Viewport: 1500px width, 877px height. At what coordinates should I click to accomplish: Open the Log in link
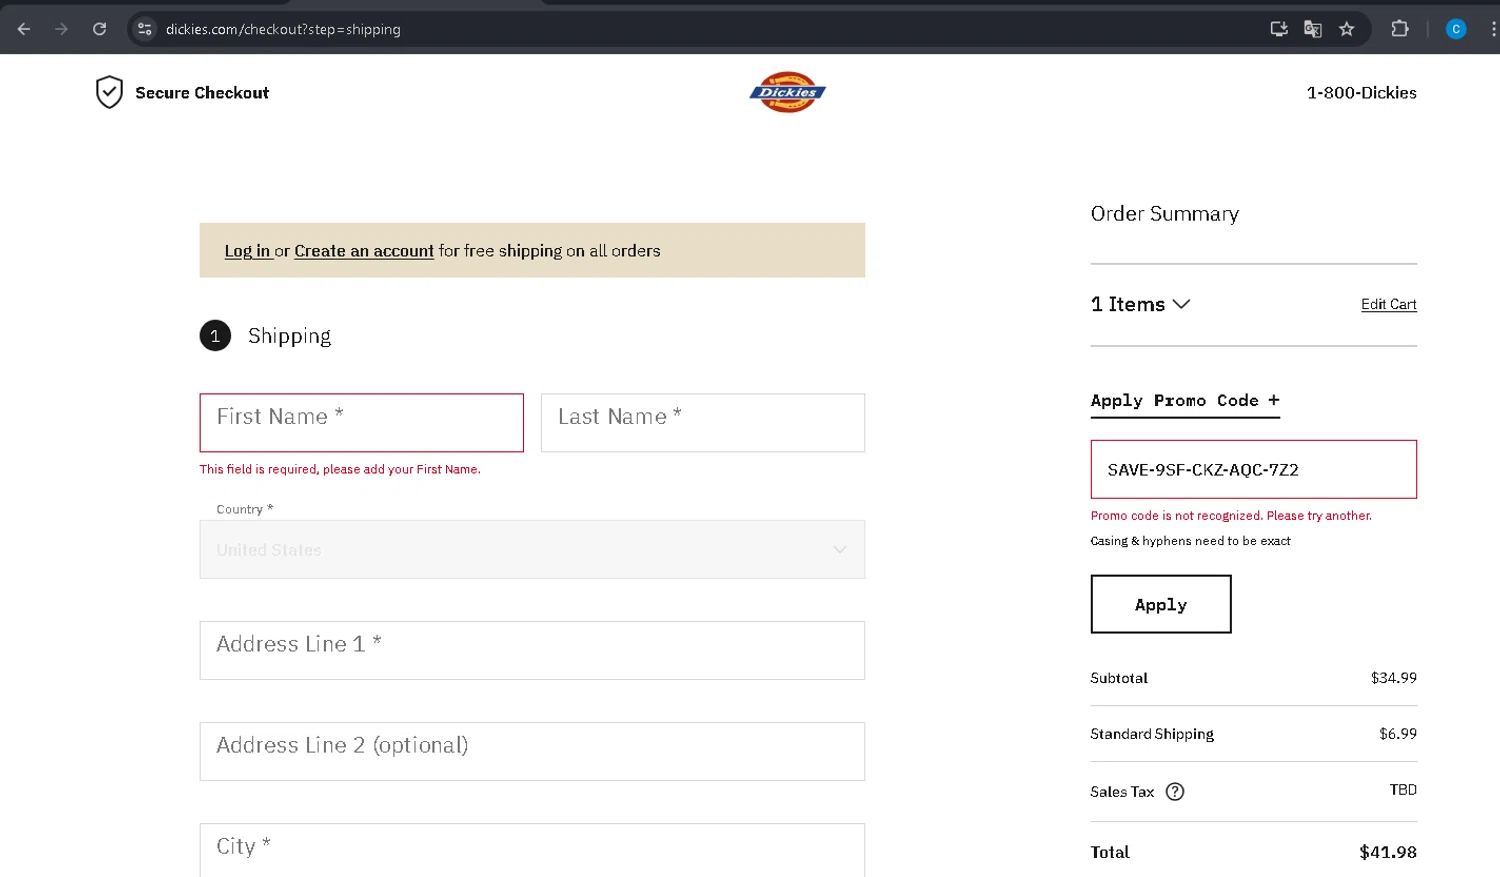coord(247,251)
